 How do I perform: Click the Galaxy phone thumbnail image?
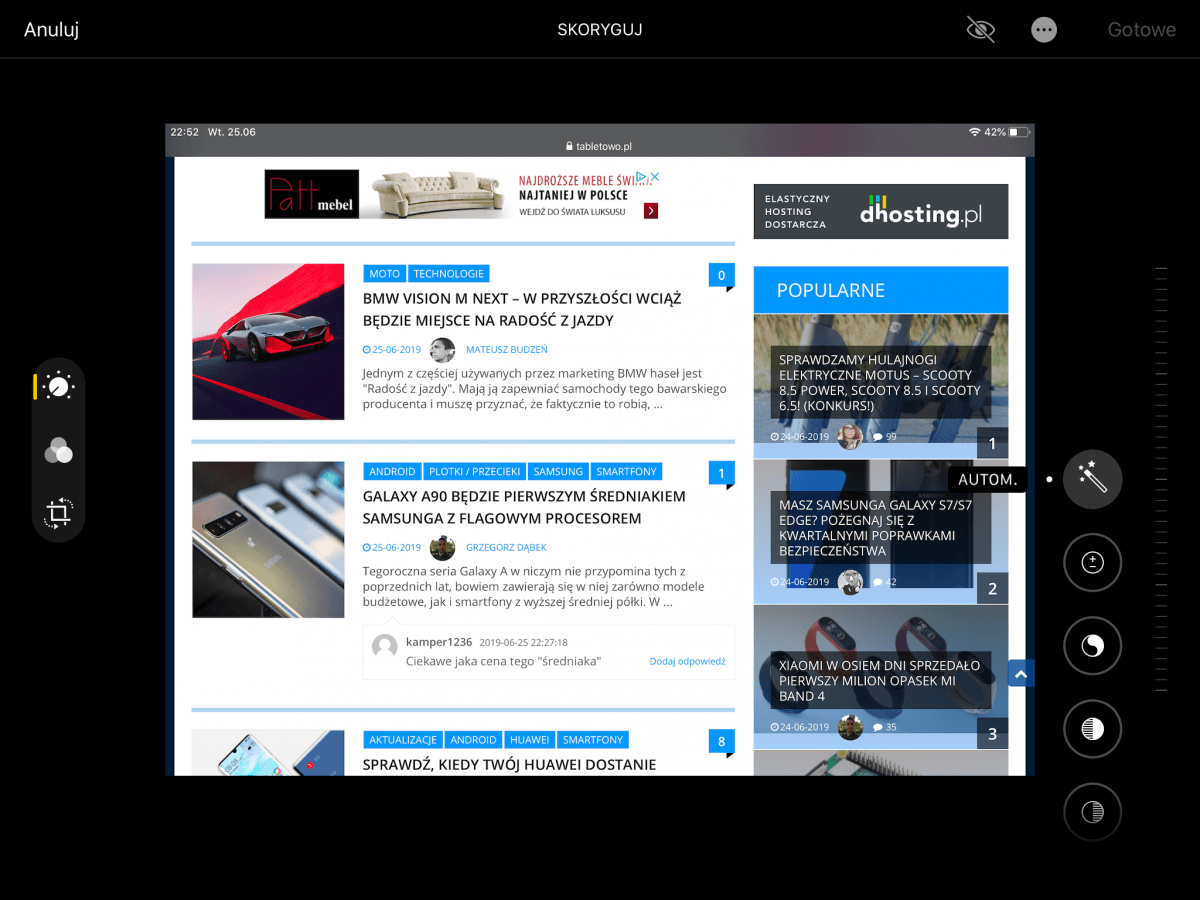268,539
